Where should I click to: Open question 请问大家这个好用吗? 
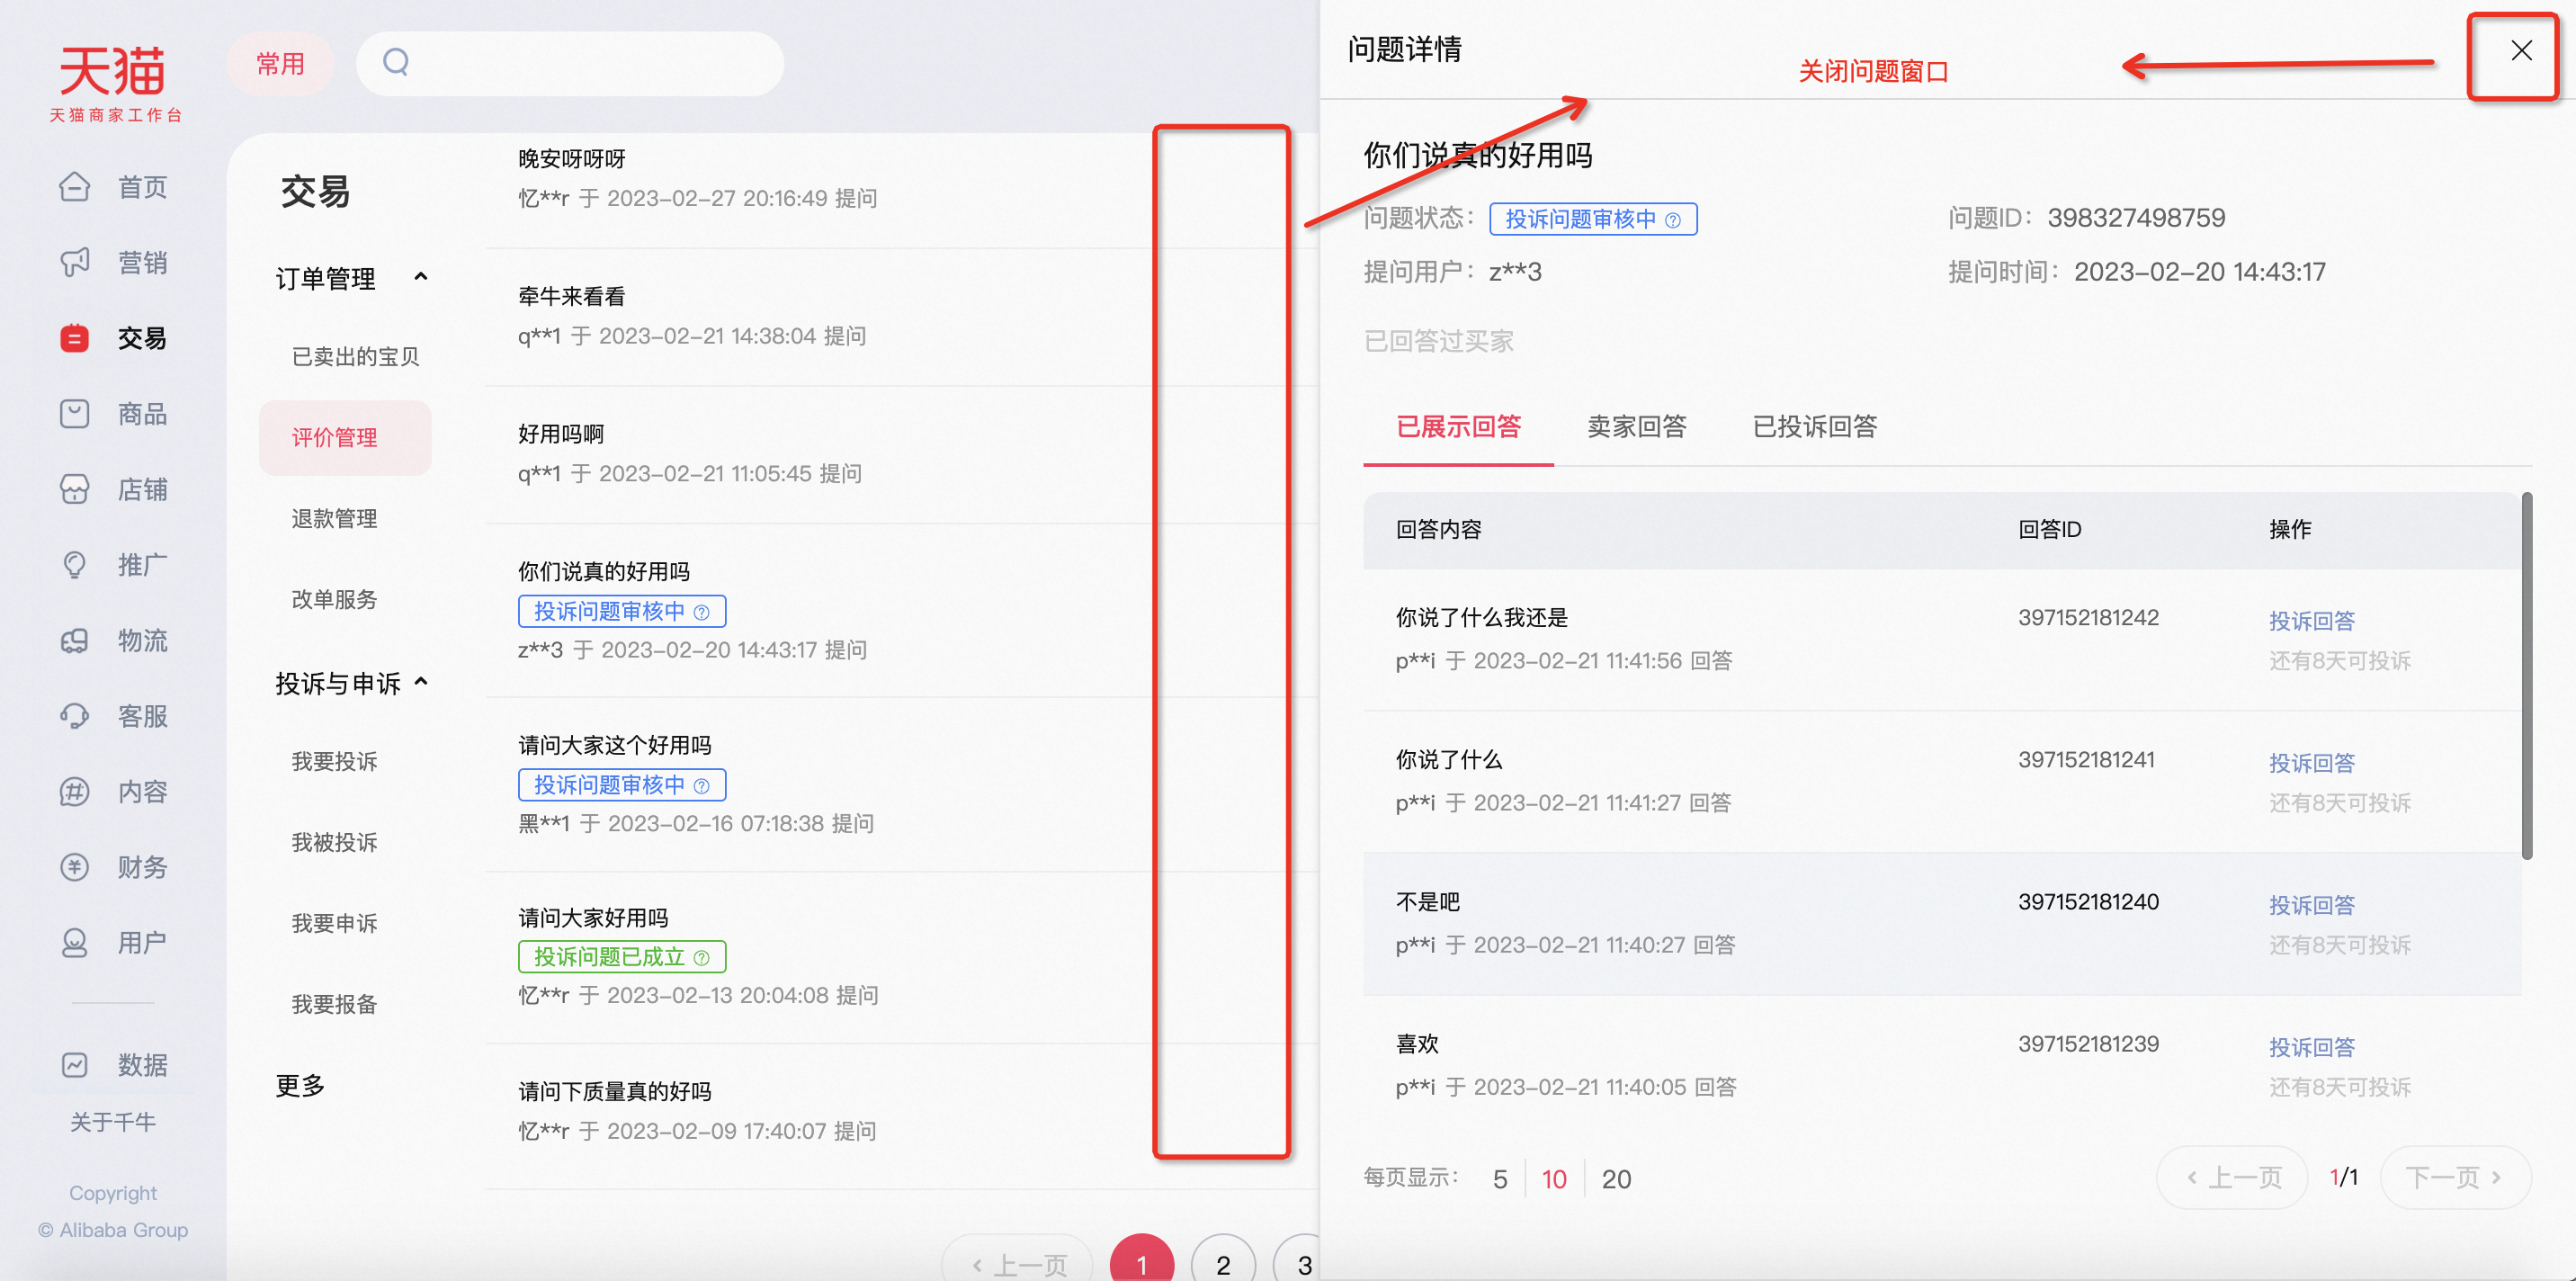615,746
